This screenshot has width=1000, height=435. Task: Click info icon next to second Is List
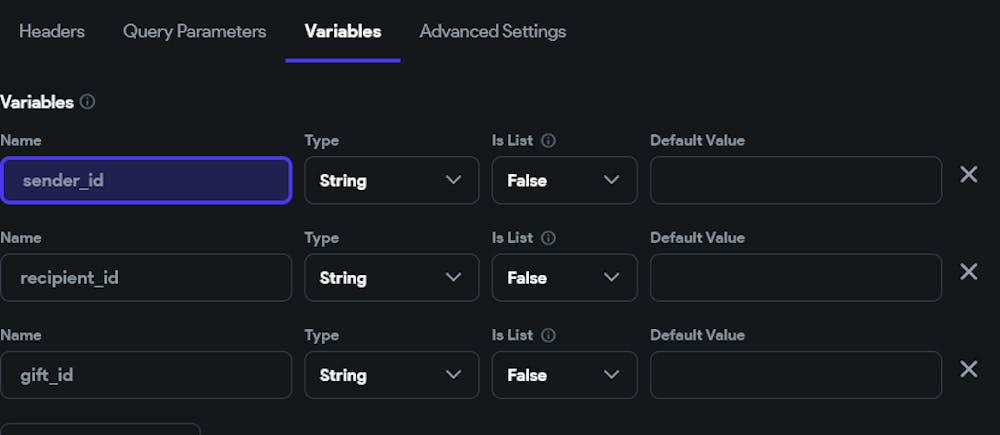click(x=548, y=238)
